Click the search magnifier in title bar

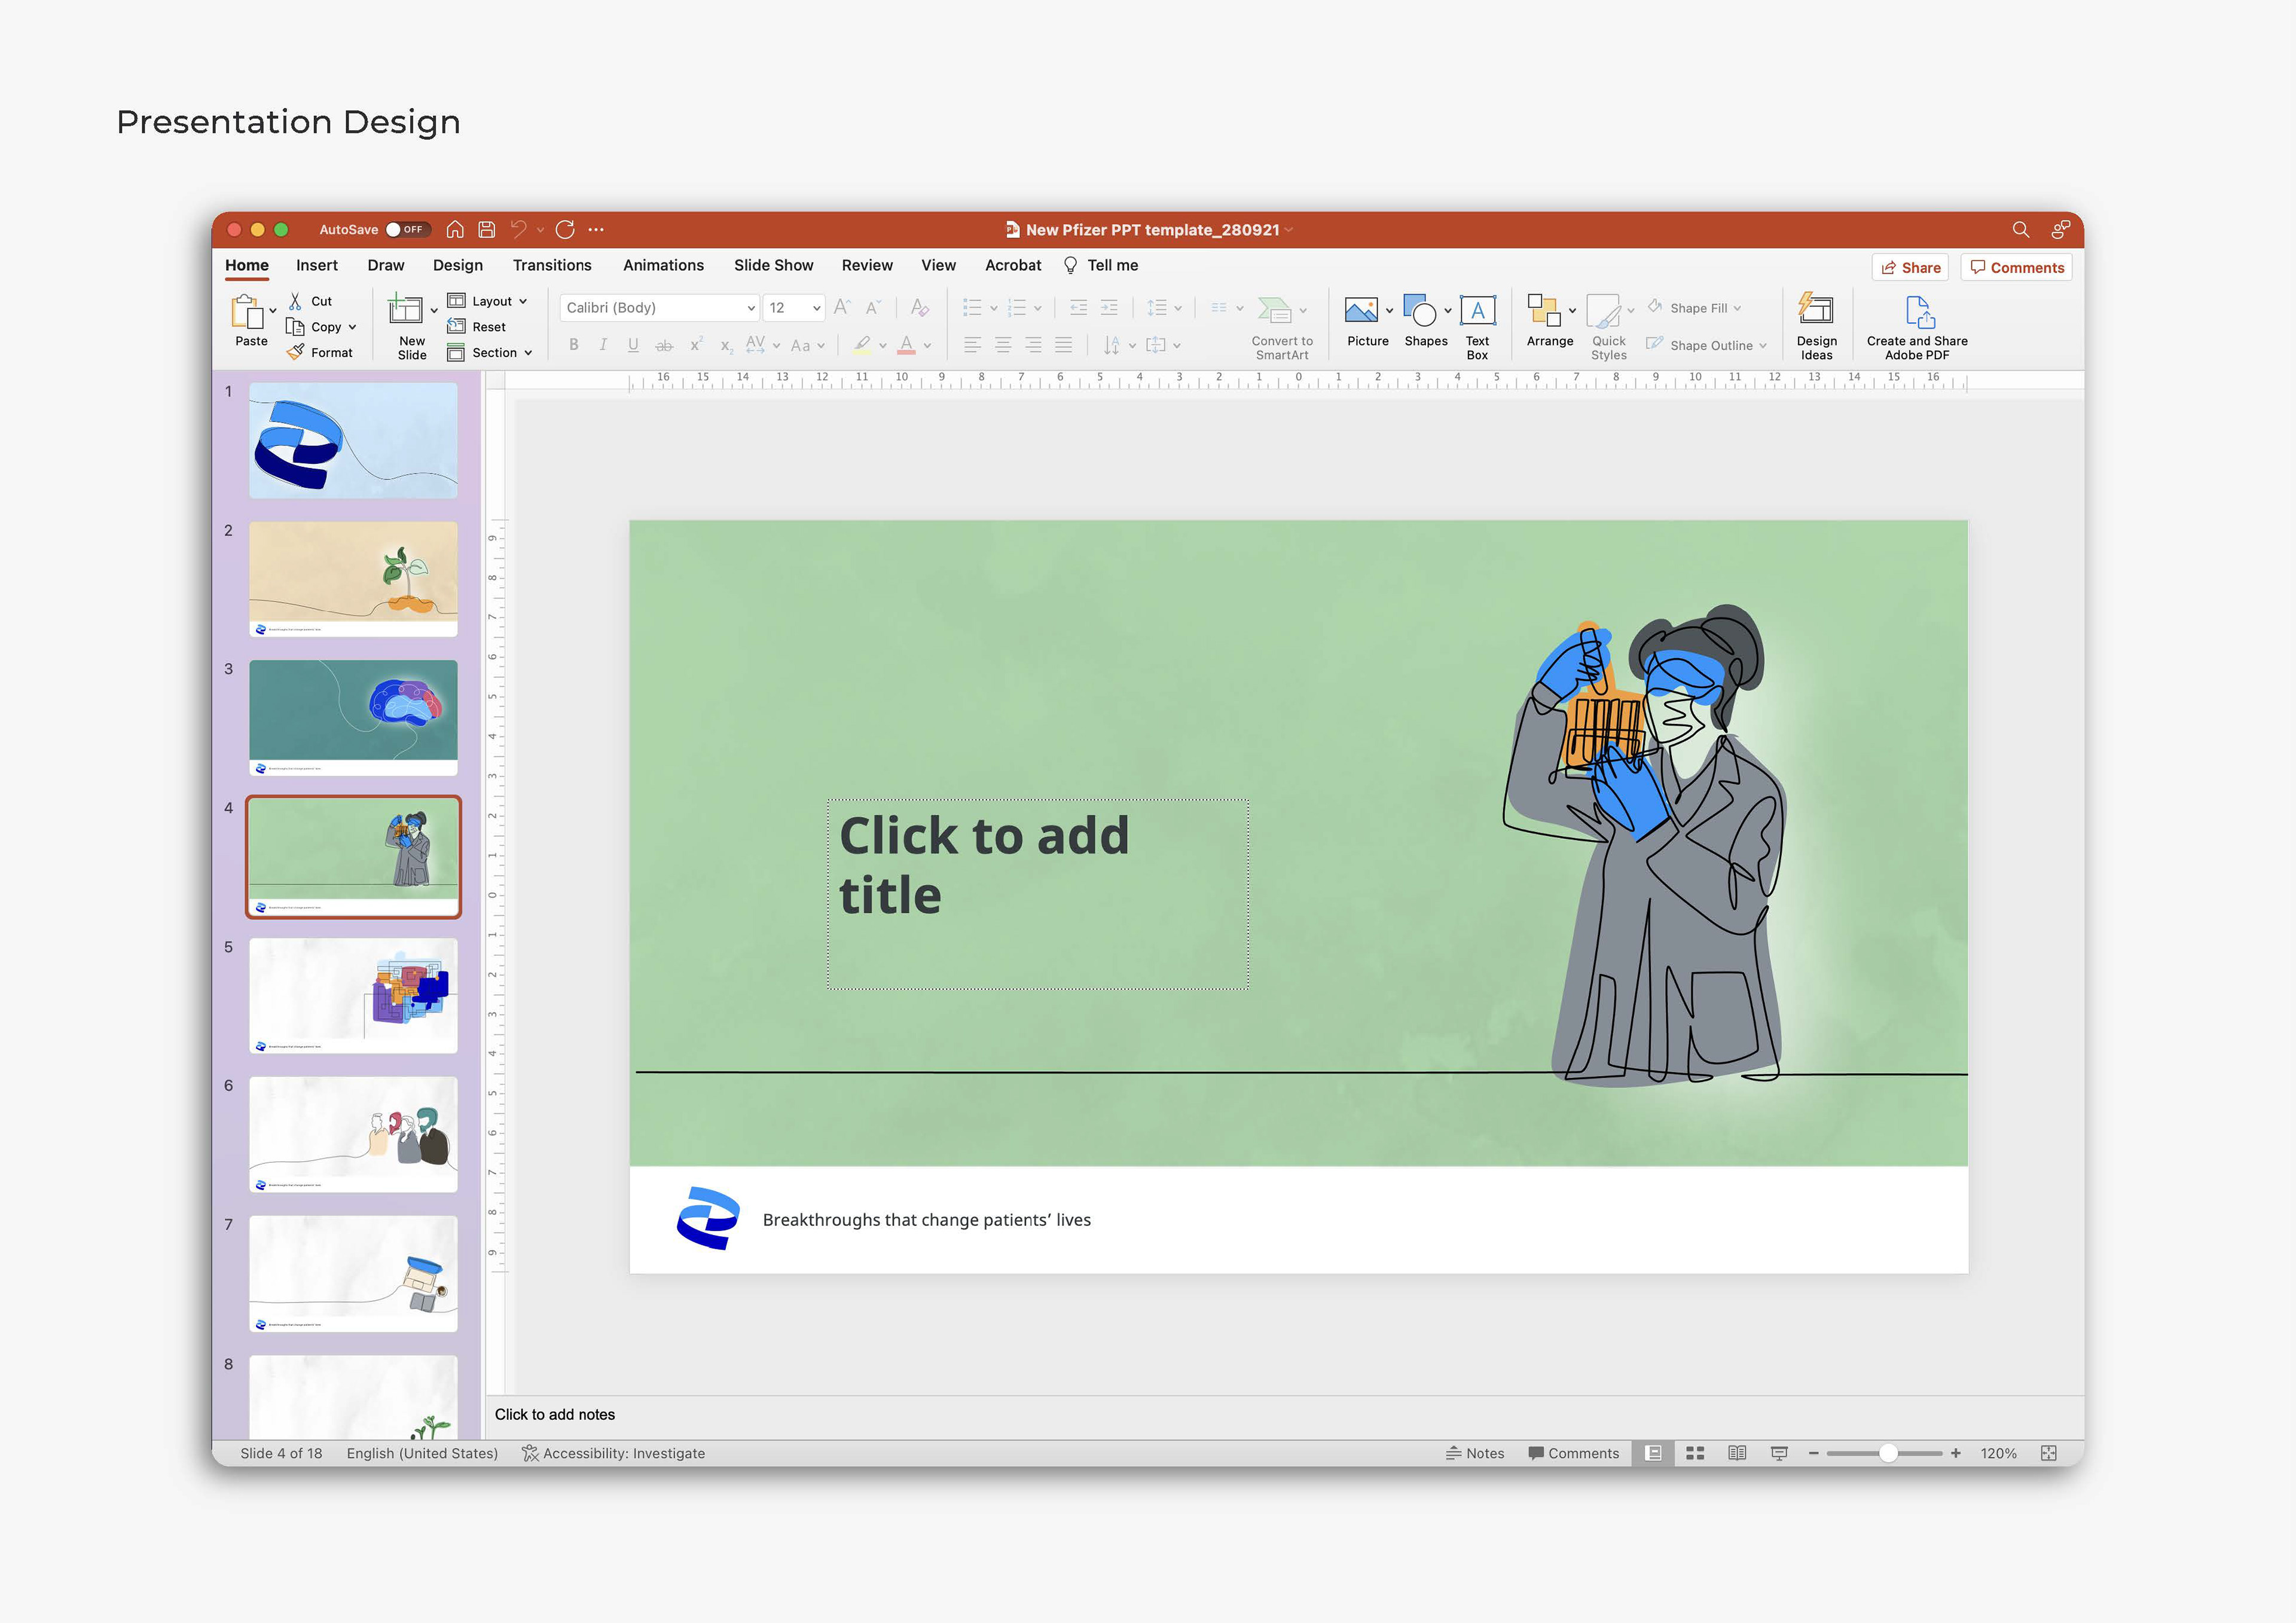click(2020, 229)
